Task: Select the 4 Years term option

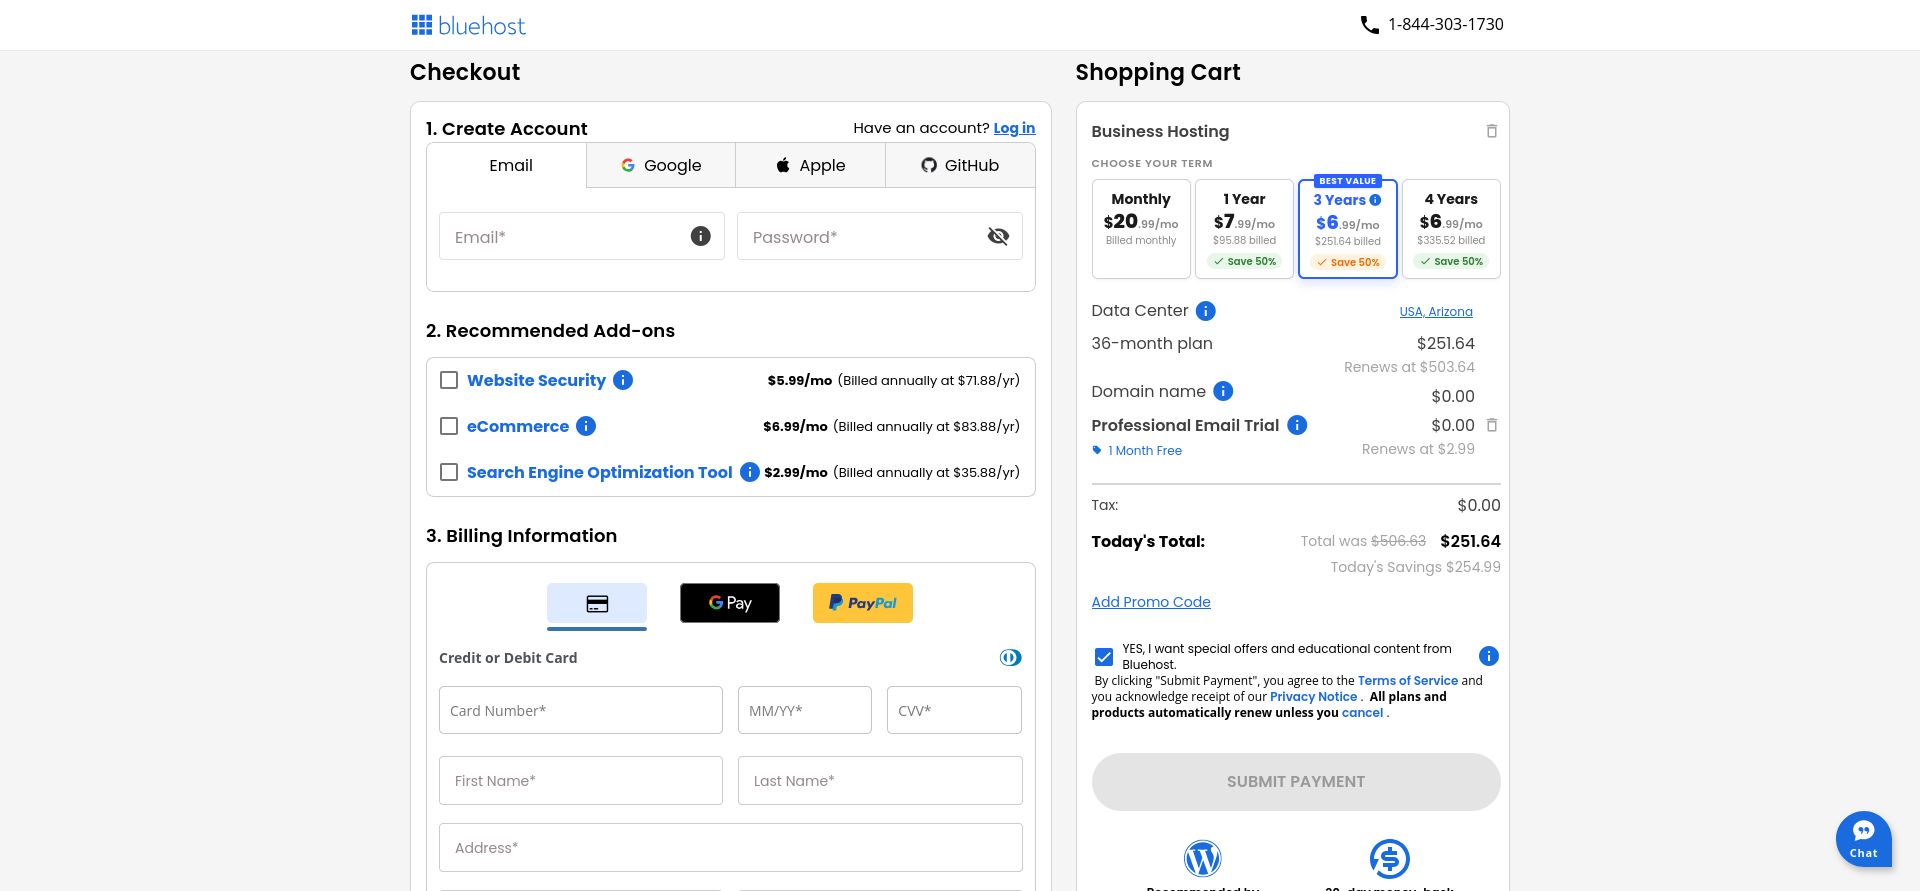Action: (1451, 229)
